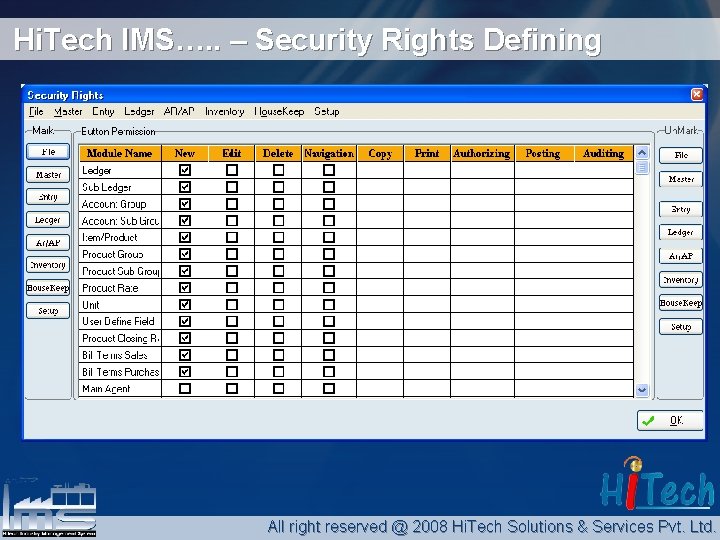The height and width of the screenshot is (540, 720).
Task: Click the Inventory button in UnMark group
Action: [x=681, y=280]
